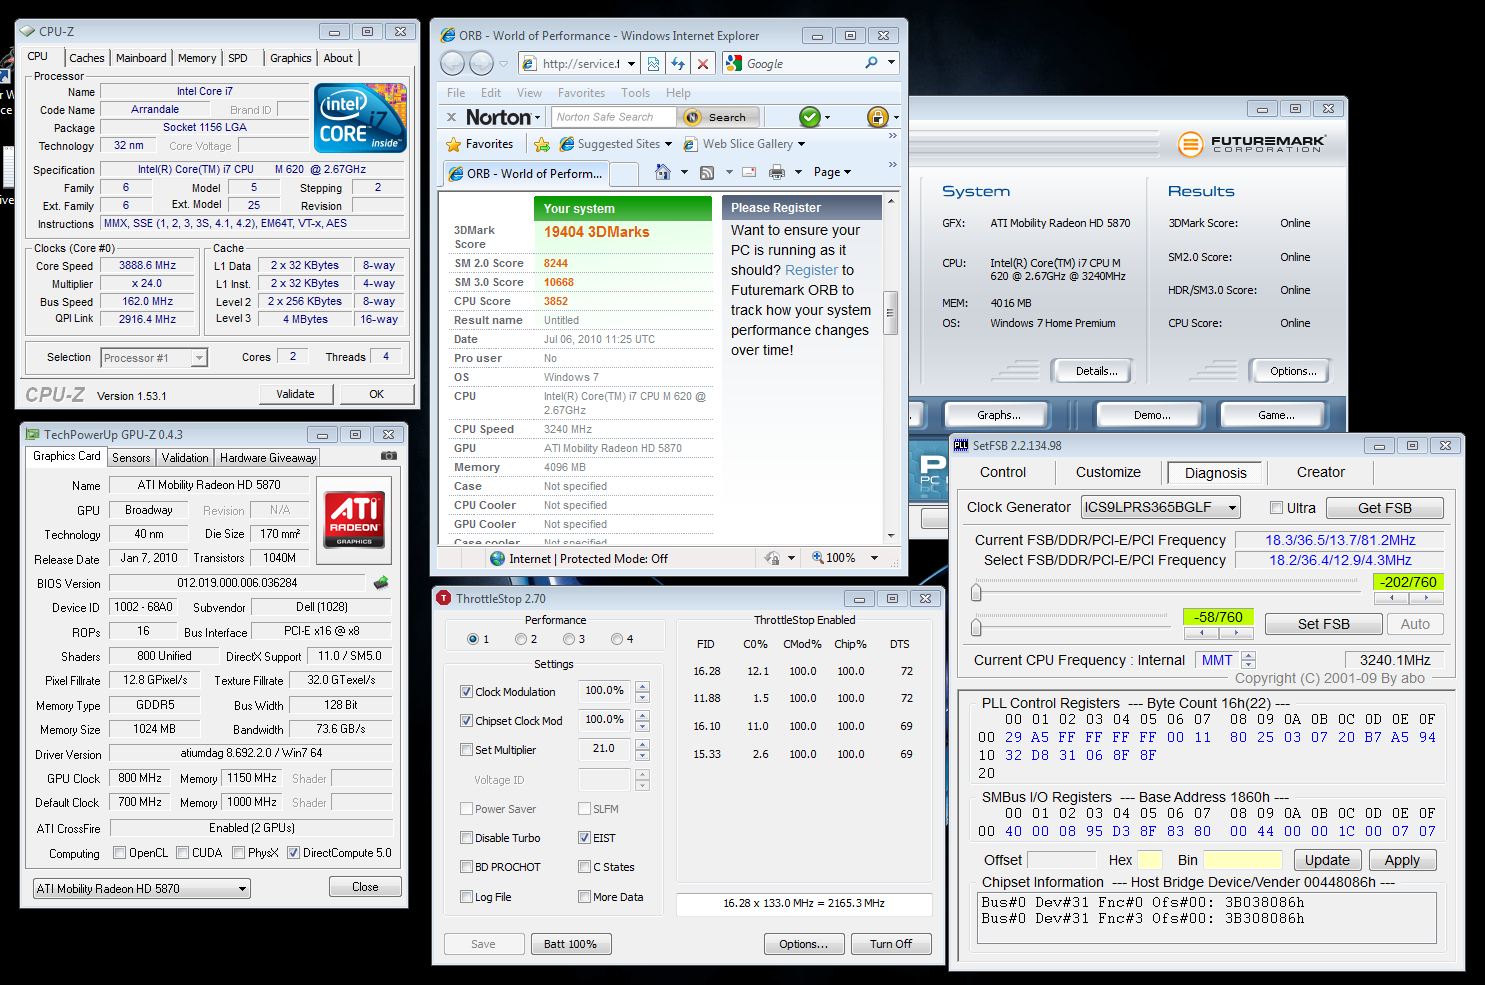
Task: Click the printer icon in IE
Action: (777, 172)
